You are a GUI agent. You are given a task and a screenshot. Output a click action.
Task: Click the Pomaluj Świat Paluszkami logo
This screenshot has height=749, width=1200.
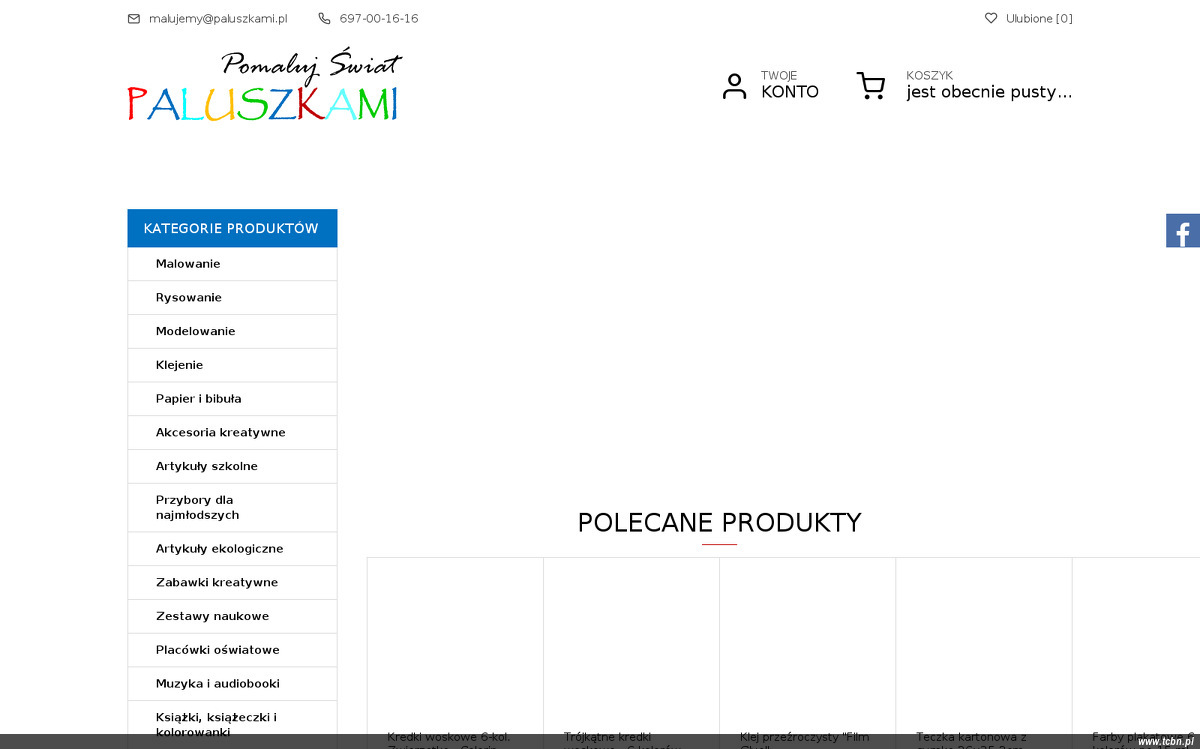[x=264, y=86]
